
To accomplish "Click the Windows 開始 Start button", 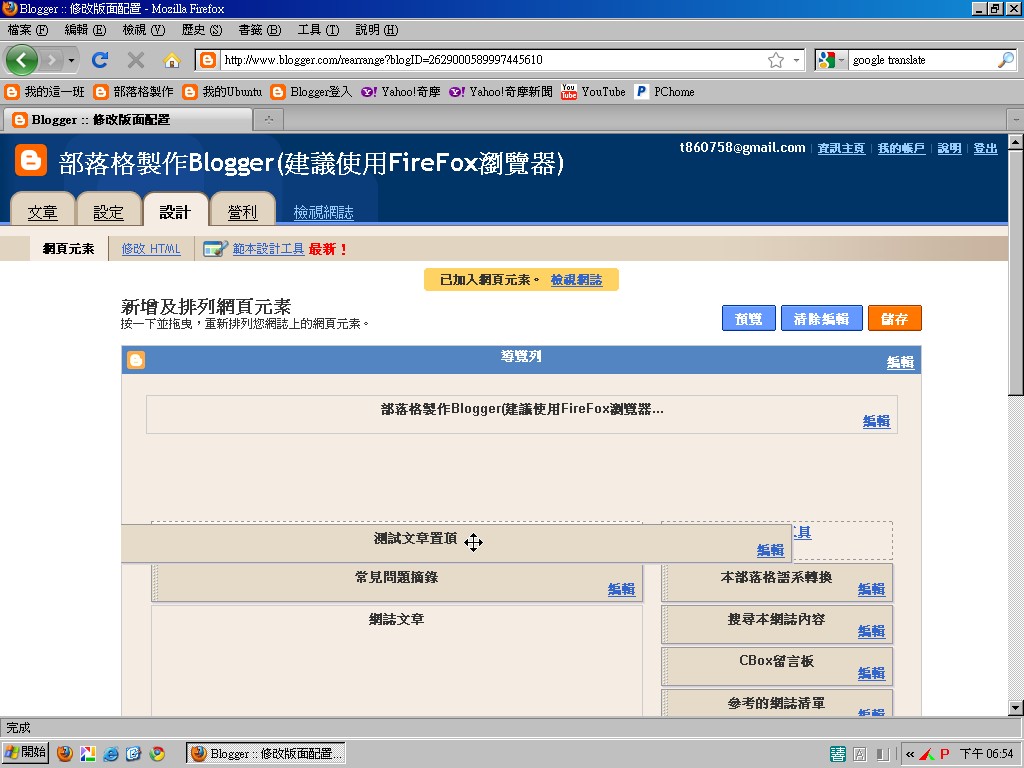I will point(25,752).
